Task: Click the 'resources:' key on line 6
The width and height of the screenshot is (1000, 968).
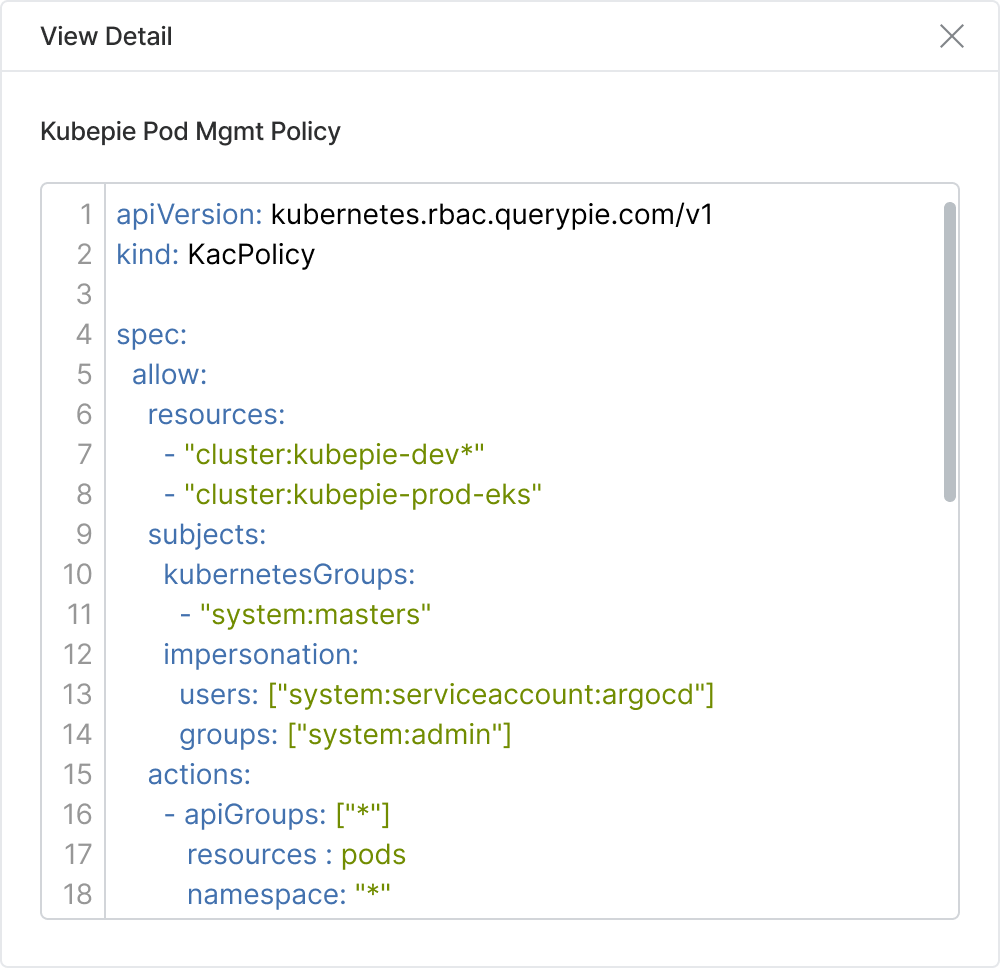Action: [x=217, y=415]
